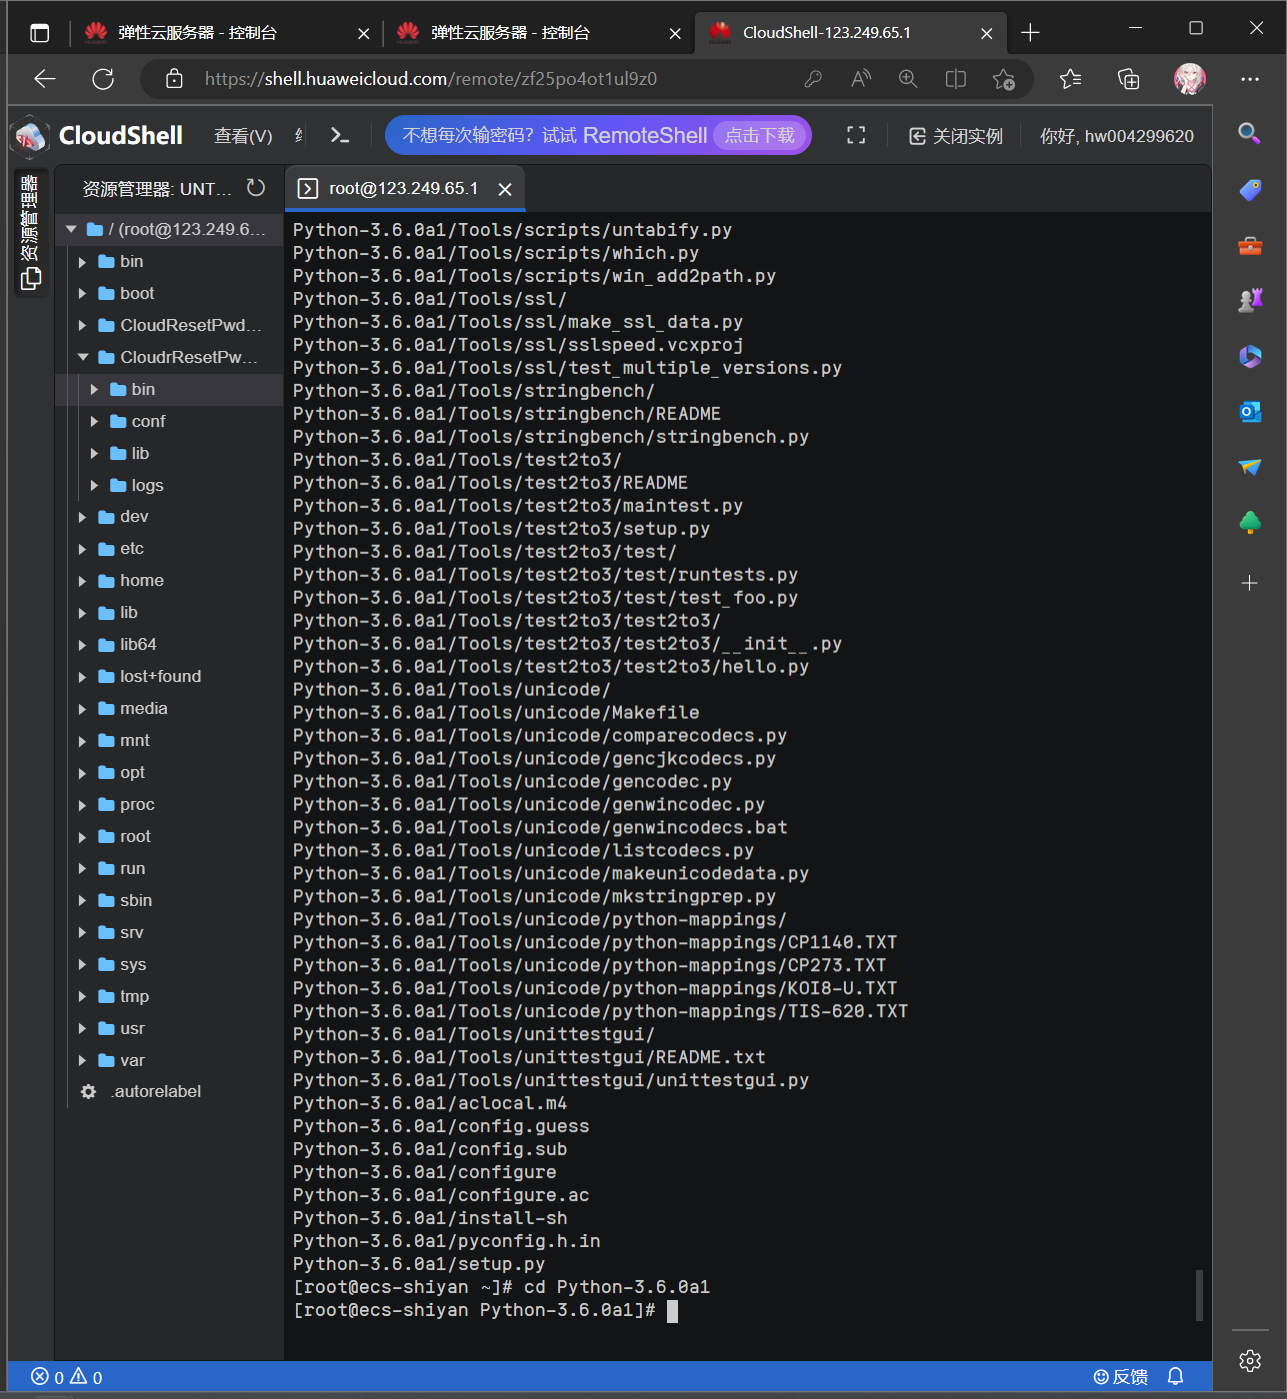Open the green tree sidebar icon
The image size is (1287, 1399).
pos(1250,522)
